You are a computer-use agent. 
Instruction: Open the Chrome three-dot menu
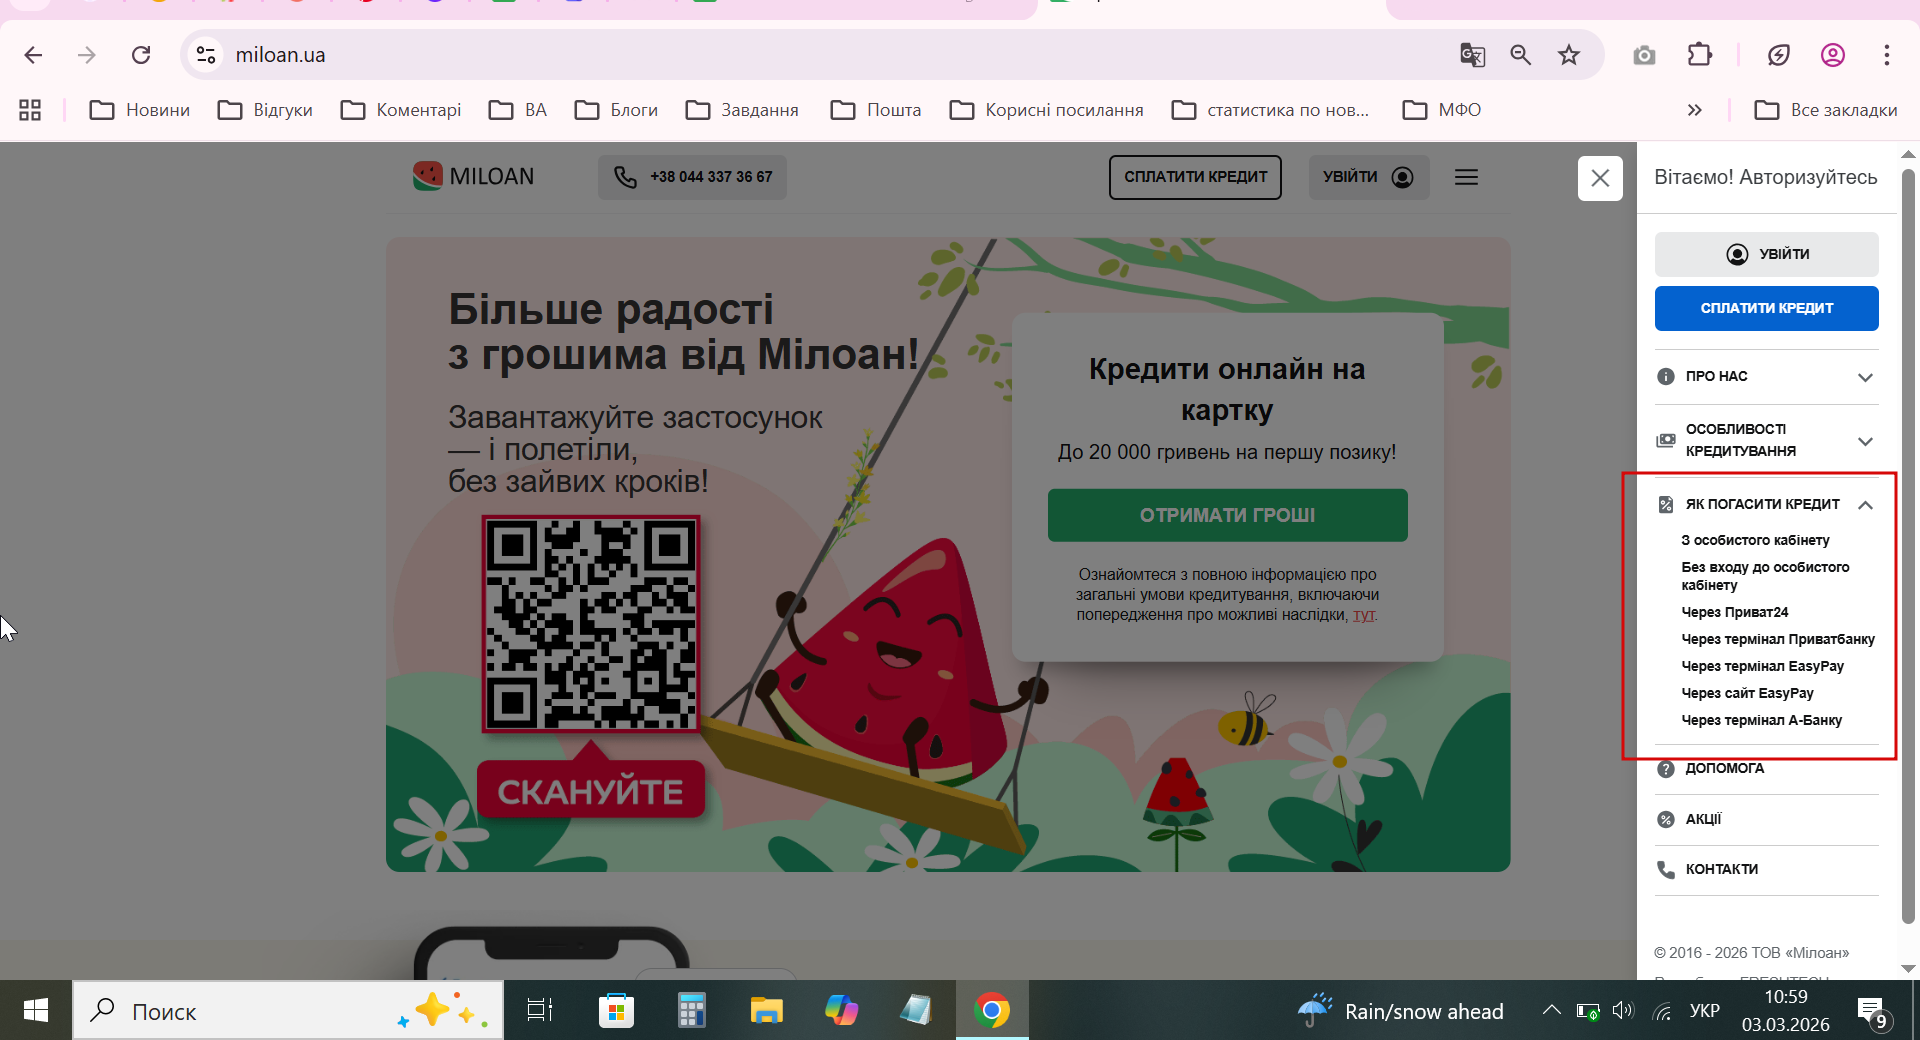point(1887,55)
